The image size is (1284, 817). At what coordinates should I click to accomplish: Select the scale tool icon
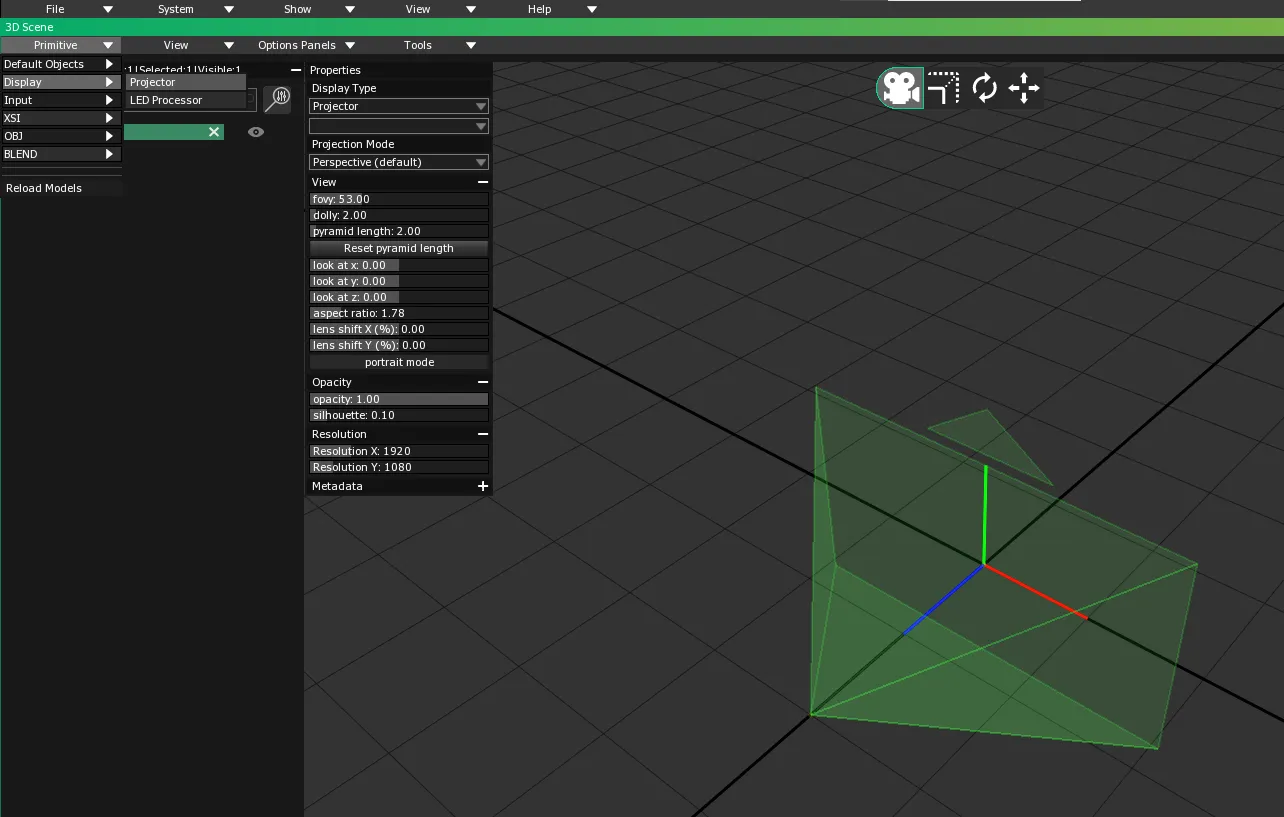[943, 88]
